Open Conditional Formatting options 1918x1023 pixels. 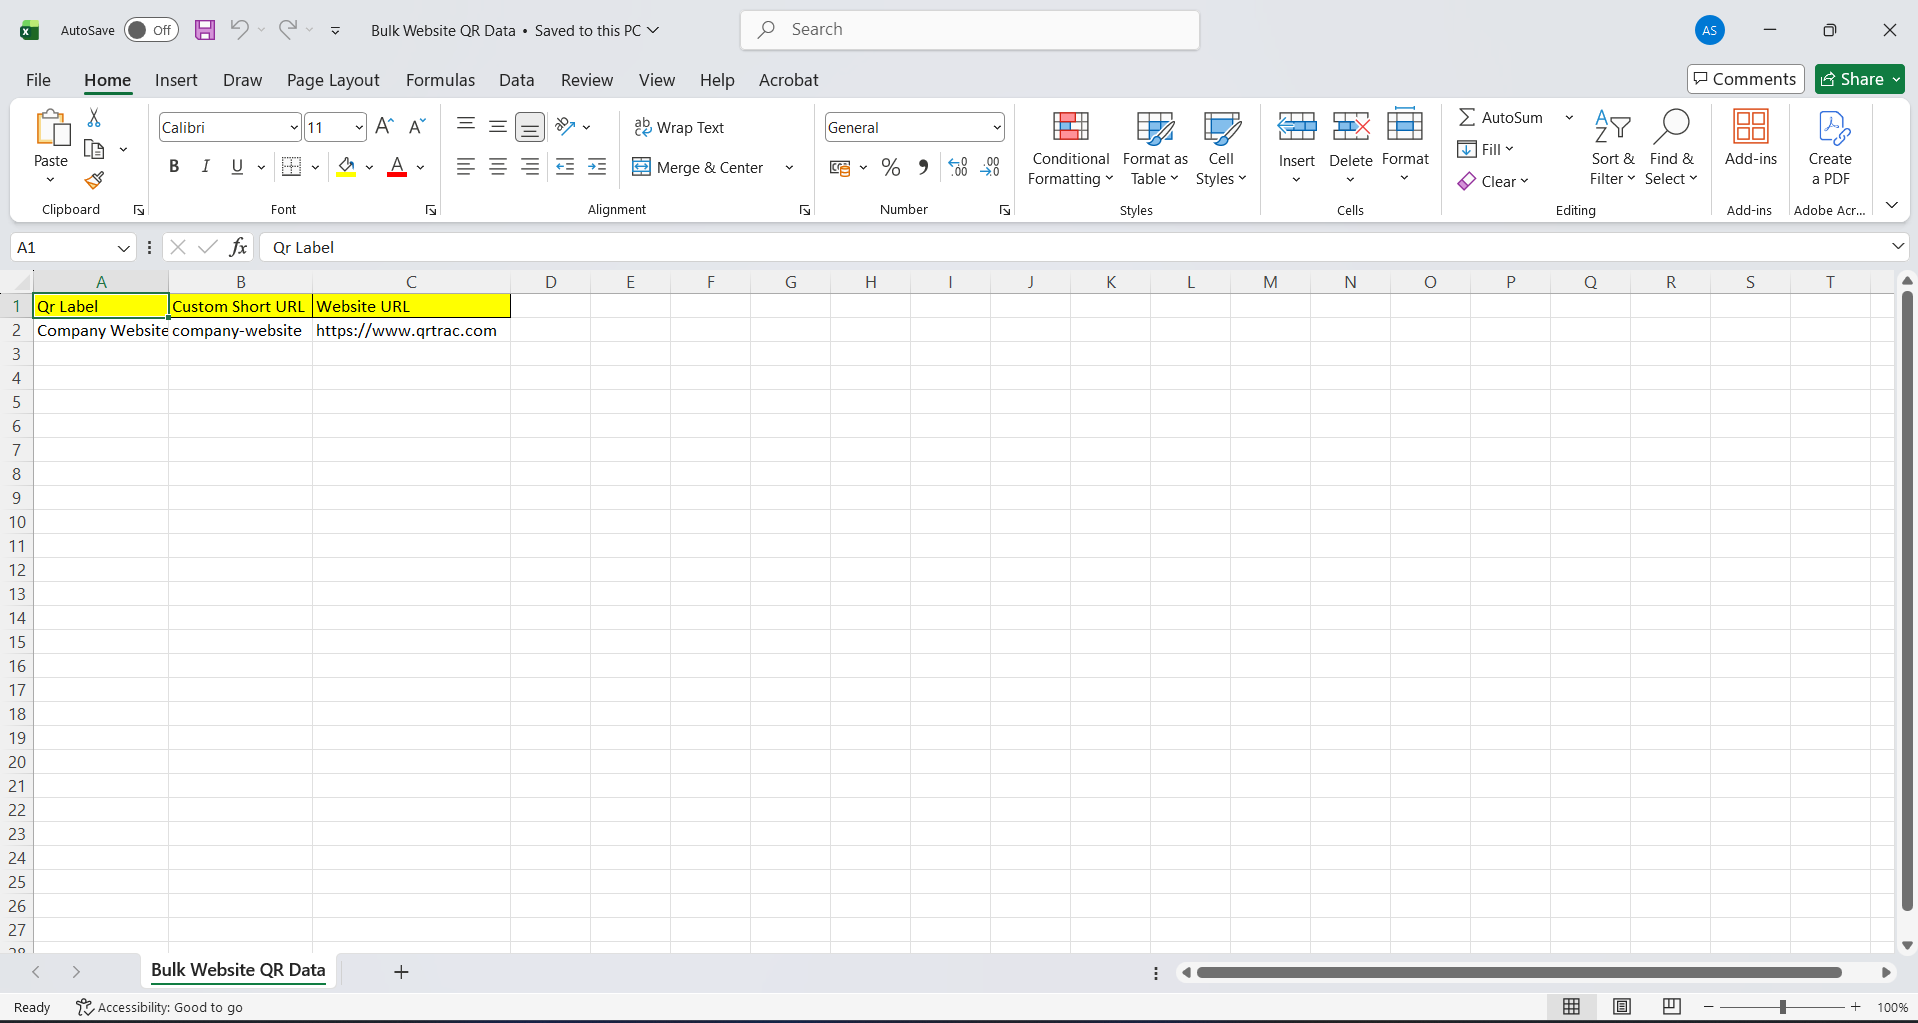(1070, 148)
